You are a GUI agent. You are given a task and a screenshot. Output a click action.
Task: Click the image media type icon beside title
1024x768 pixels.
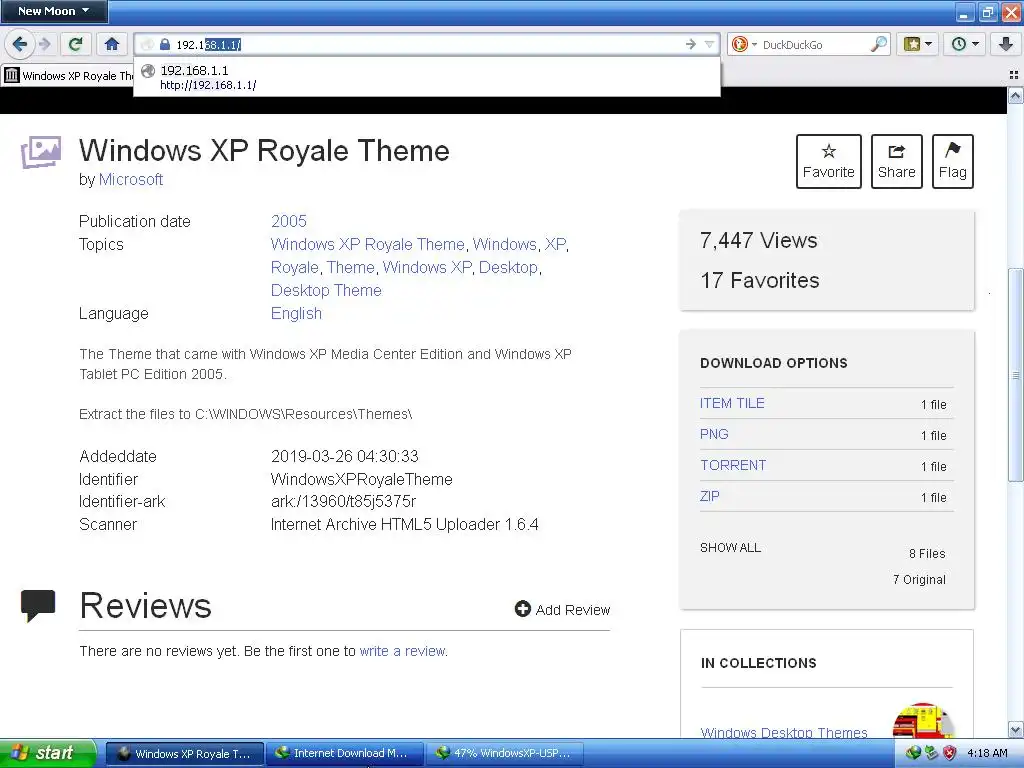click(41, 152)
